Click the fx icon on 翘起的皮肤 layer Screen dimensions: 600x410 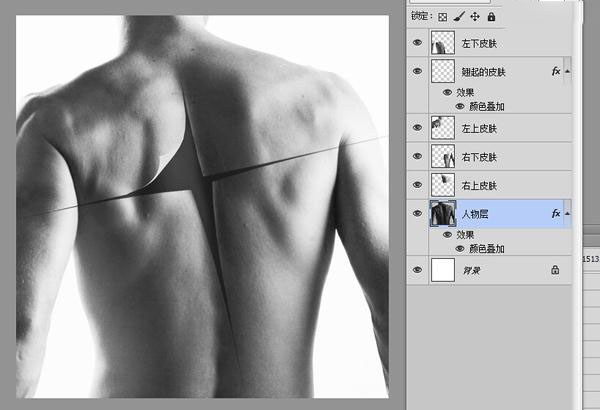[555, 72]
